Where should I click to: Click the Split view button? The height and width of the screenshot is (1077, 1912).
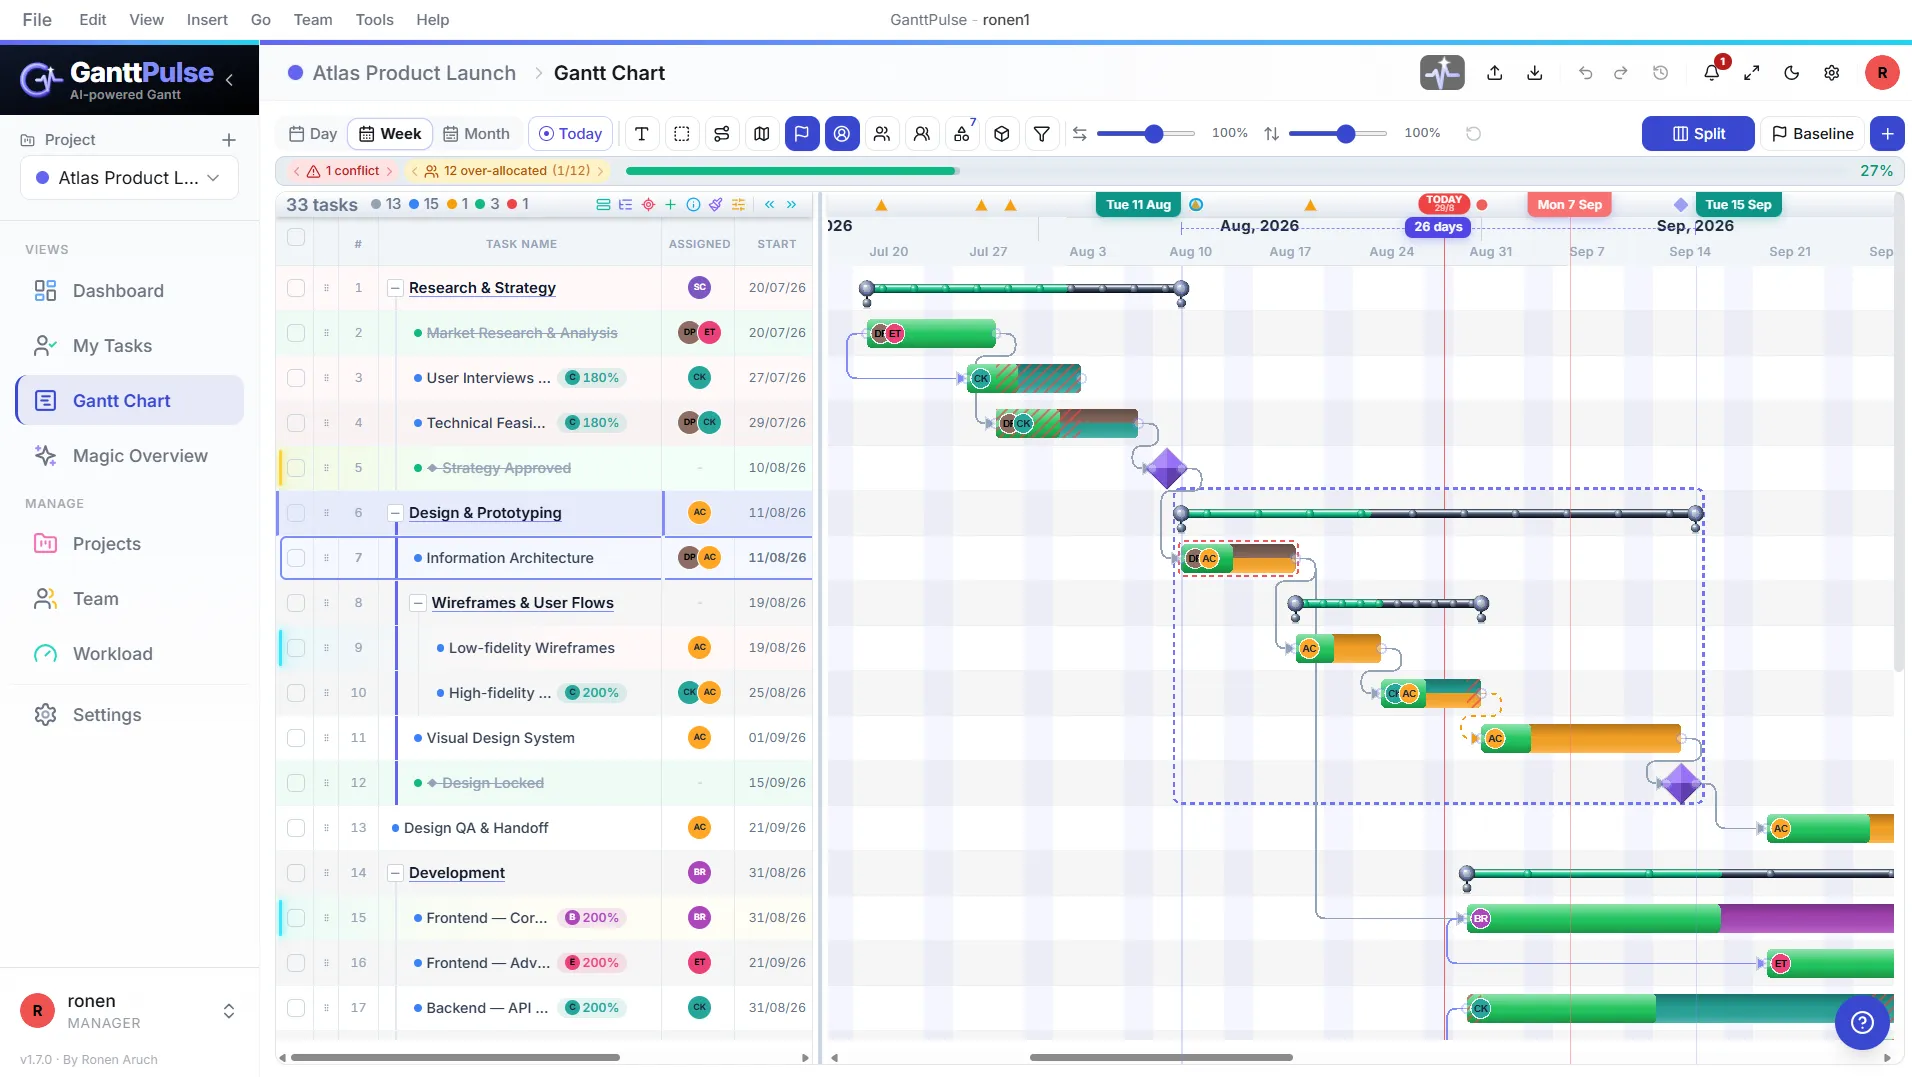point(1698,134)
